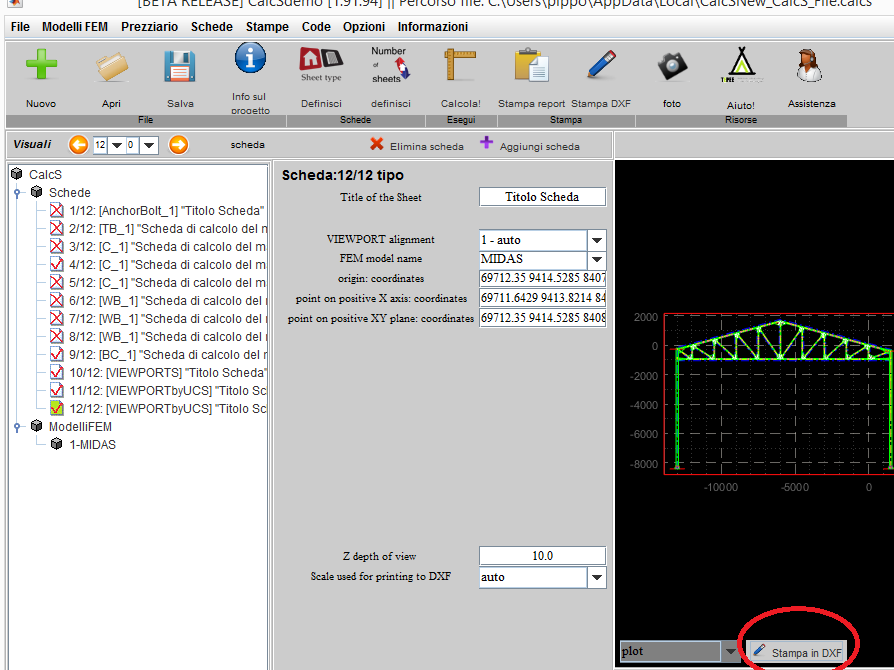894x670 pixels.
Task: Toggle status icon of sheet 4/12 C_1
Action: [56, 265]
